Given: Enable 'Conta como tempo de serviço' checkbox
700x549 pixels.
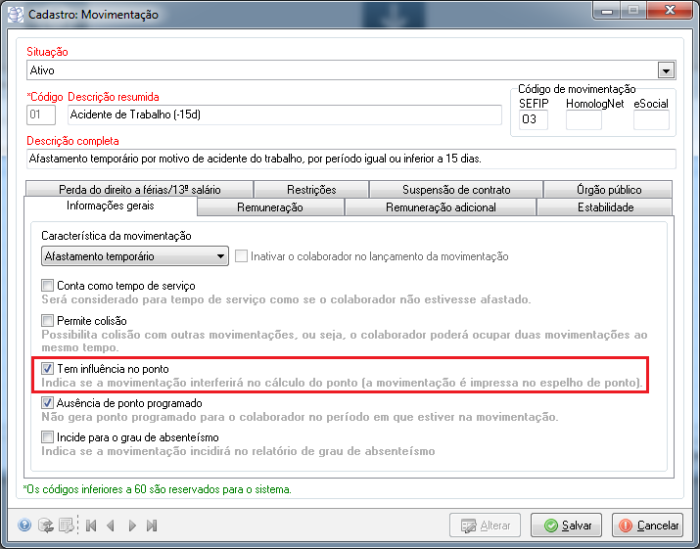Looking at the screenshot, I should (x=48, y=286).
